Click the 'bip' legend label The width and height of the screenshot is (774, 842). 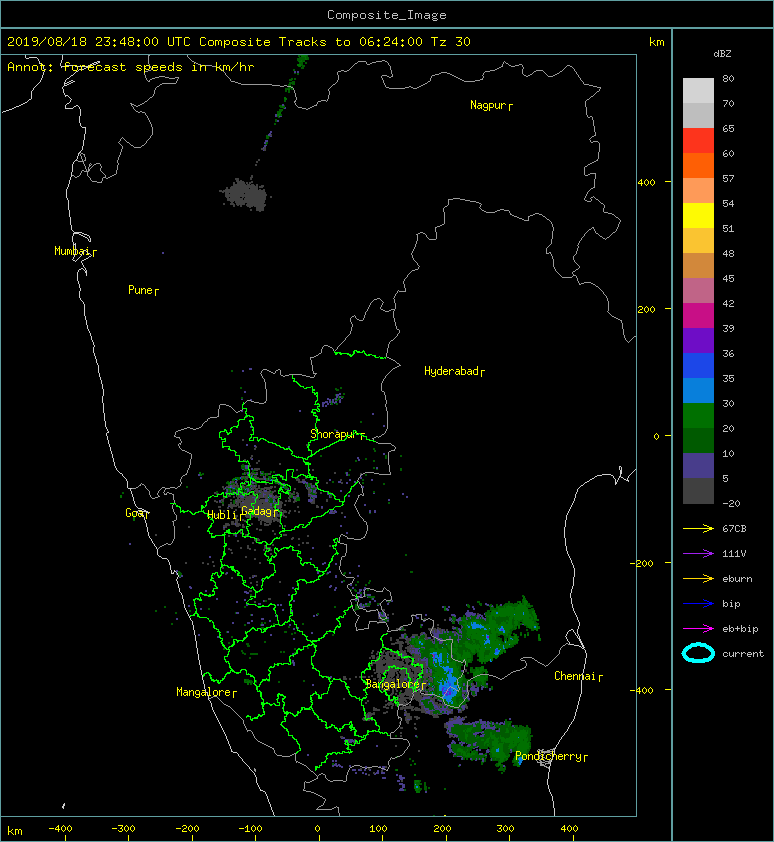(731, 604)
